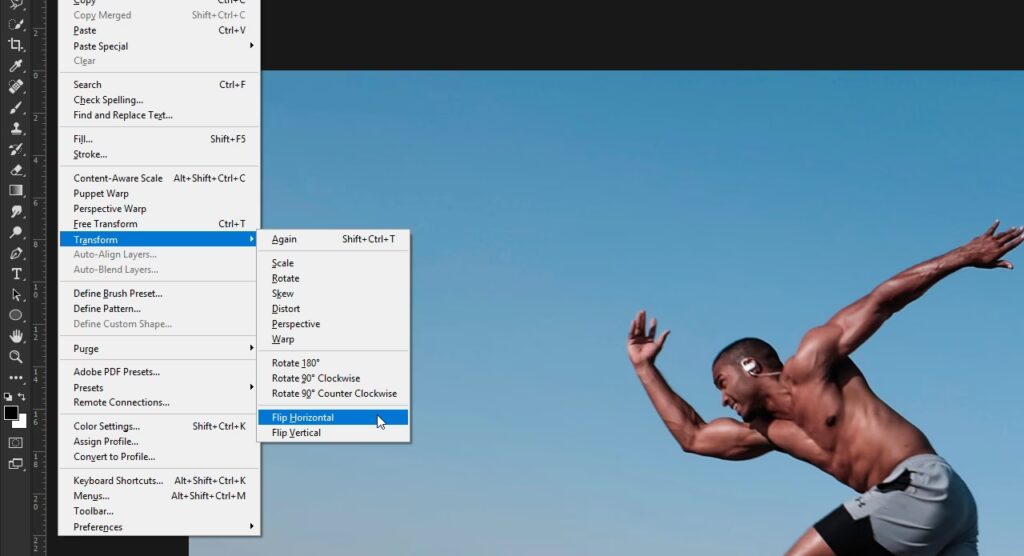Activate the Hand tool

16,336
